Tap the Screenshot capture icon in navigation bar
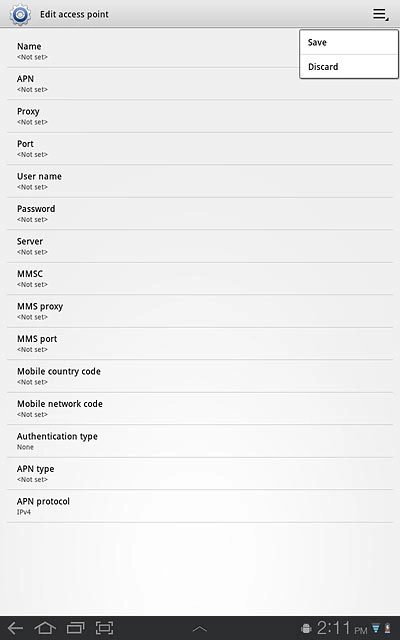400x640 pixels. pos(104,628)
